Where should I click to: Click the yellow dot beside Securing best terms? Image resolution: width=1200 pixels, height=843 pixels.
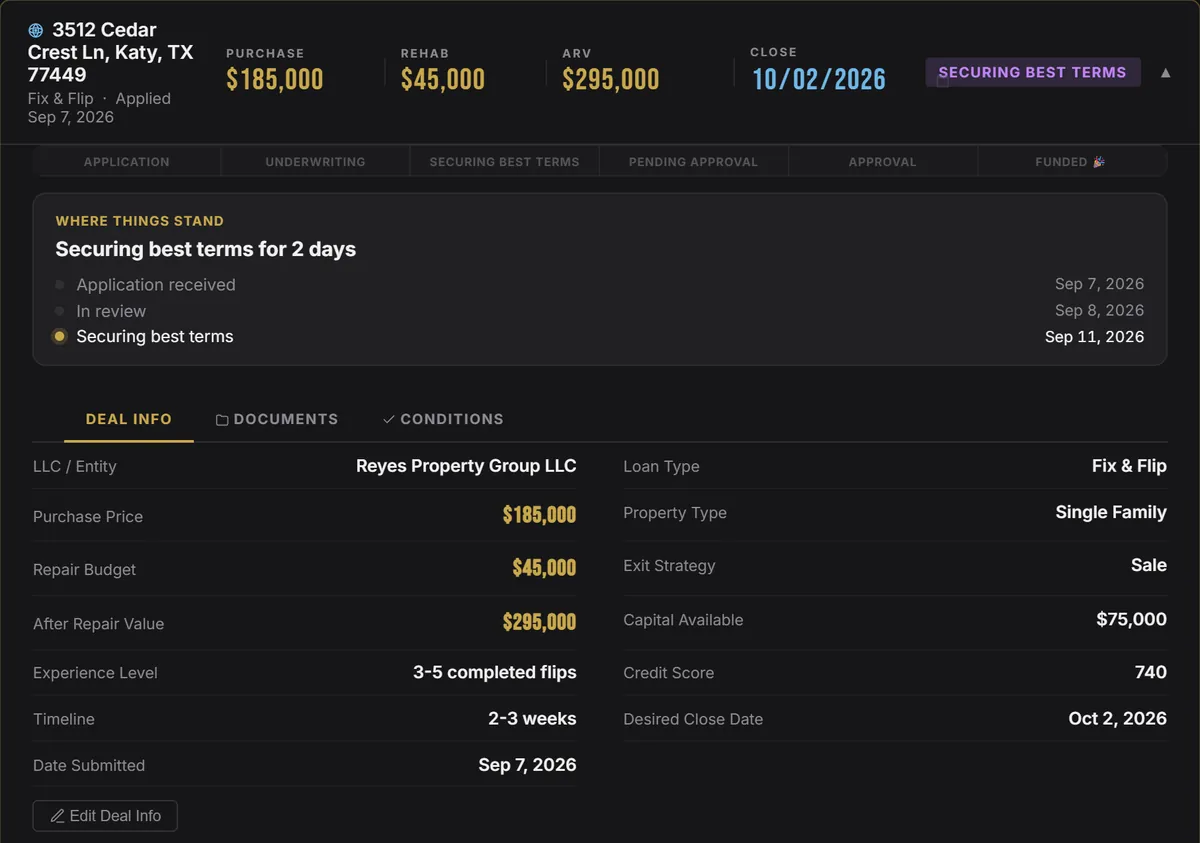[x=59, y=336]
